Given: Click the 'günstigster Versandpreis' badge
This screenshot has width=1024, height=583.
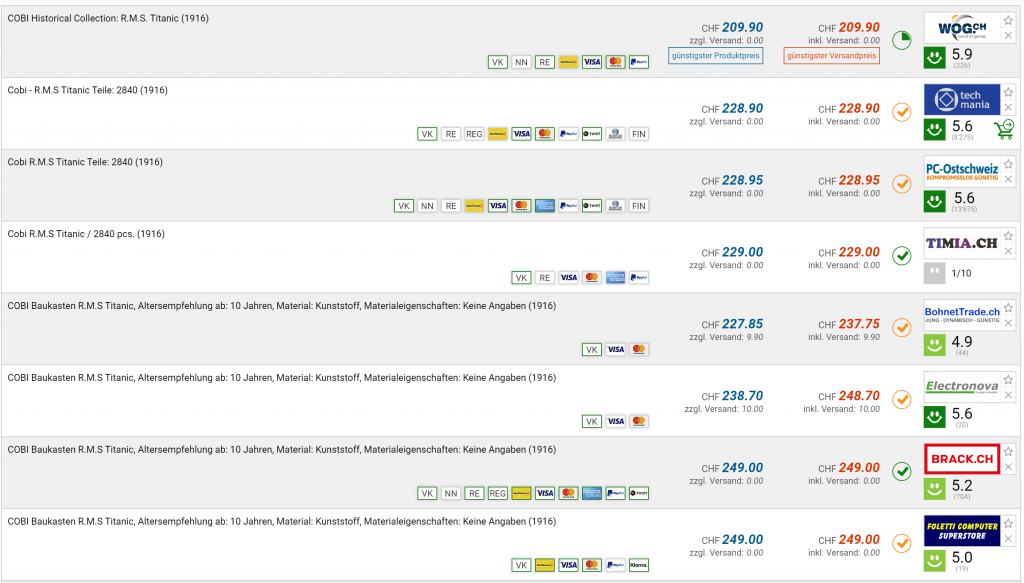Looking at the screenshot, I should pyautogui.click(x=831, y=56).
